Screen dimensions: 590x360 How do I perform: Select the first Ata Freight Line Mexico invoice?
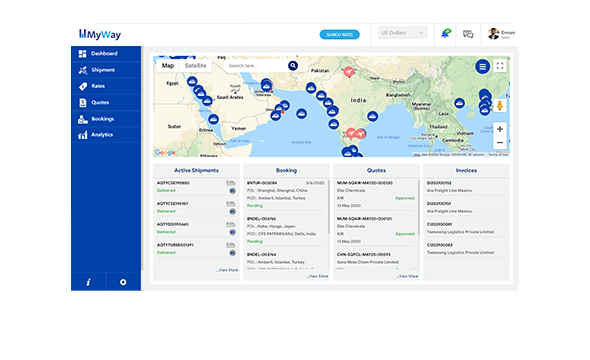coord(466,187)
